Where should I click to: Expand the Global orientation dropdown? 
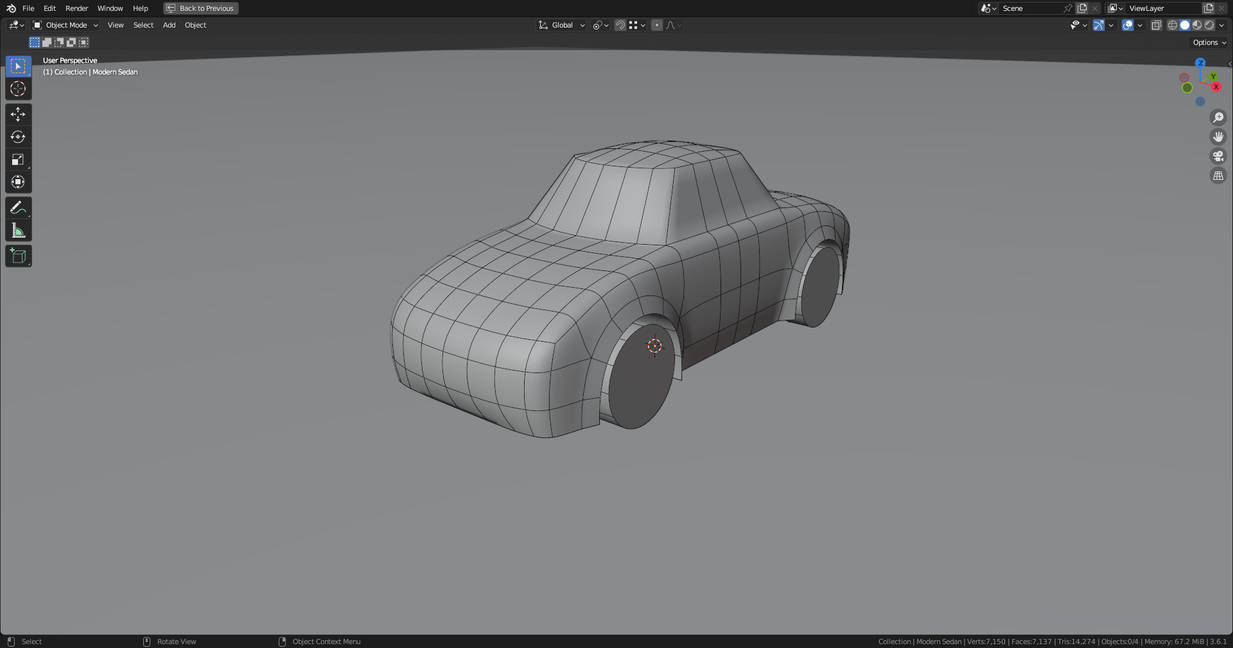[x=562, y=25]
